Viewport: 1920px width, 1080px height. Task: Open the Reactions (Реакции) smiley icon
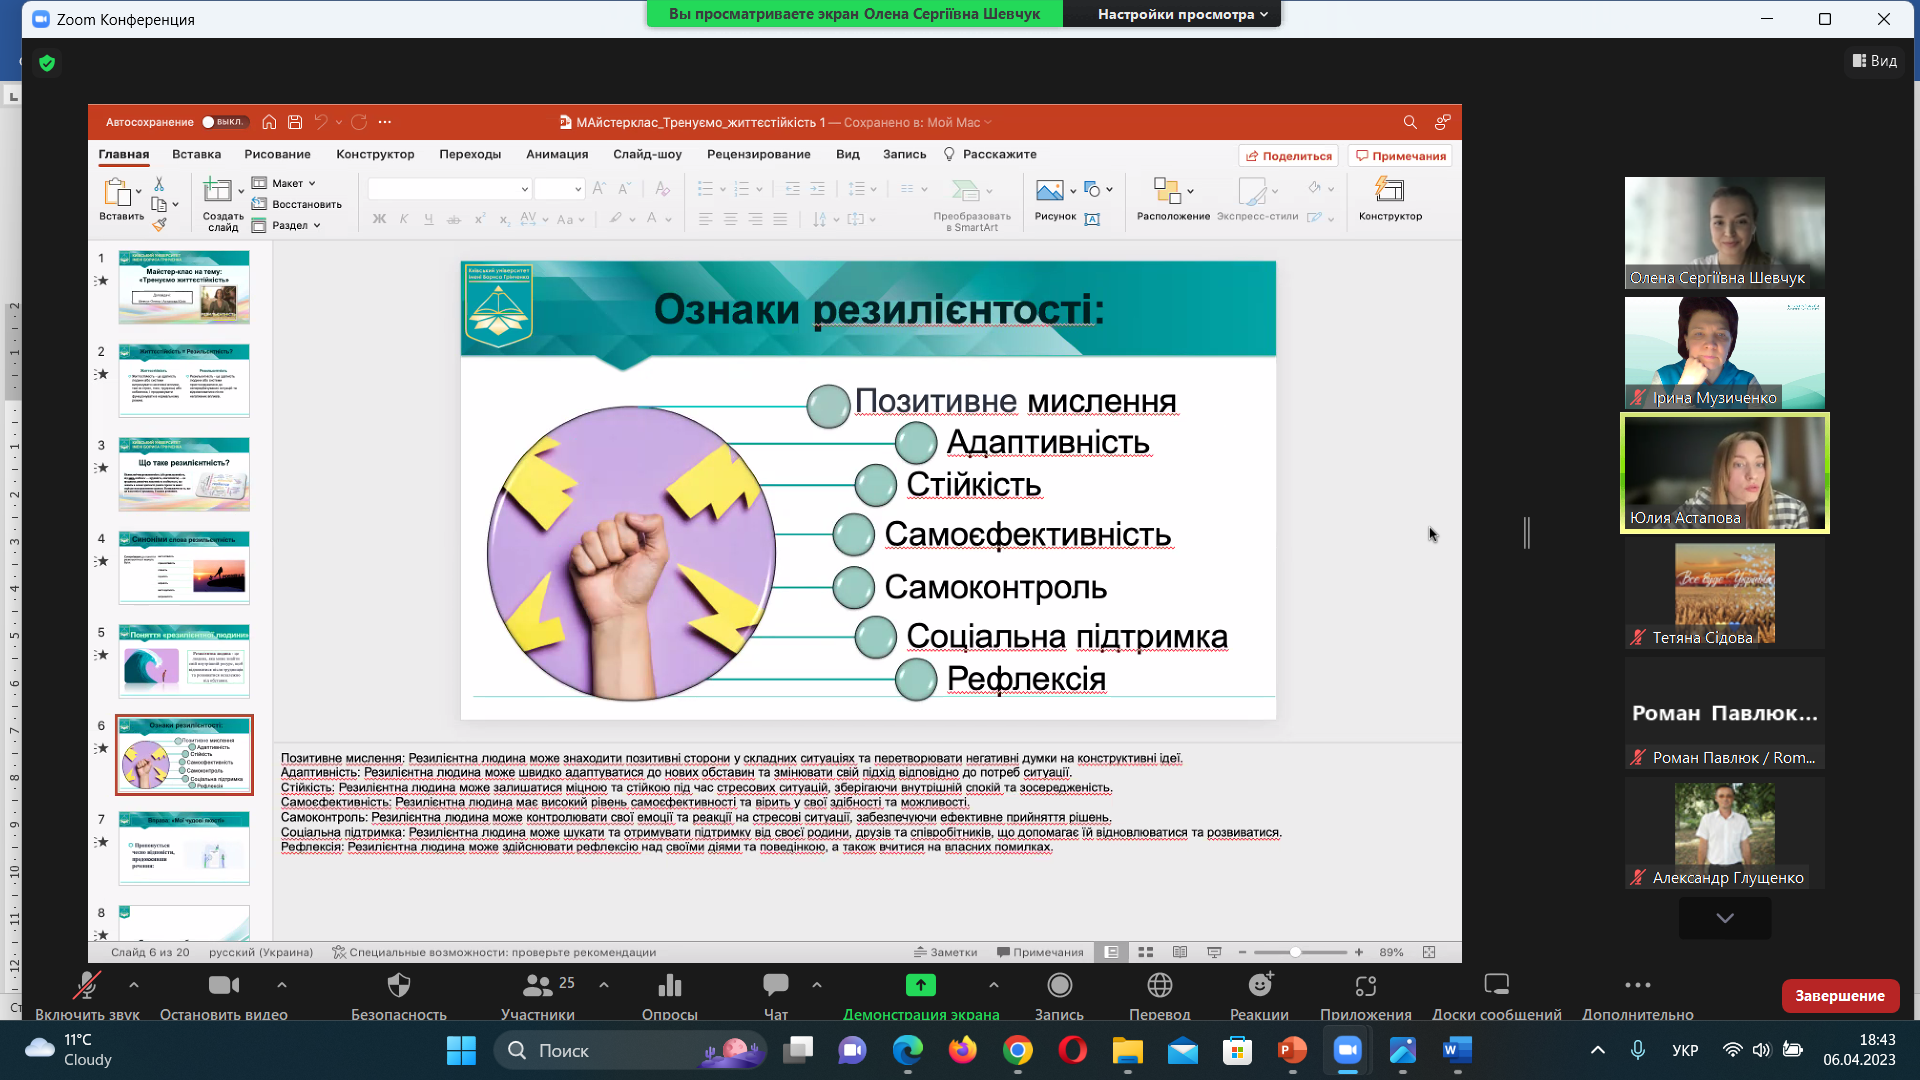coord(1259,986)
